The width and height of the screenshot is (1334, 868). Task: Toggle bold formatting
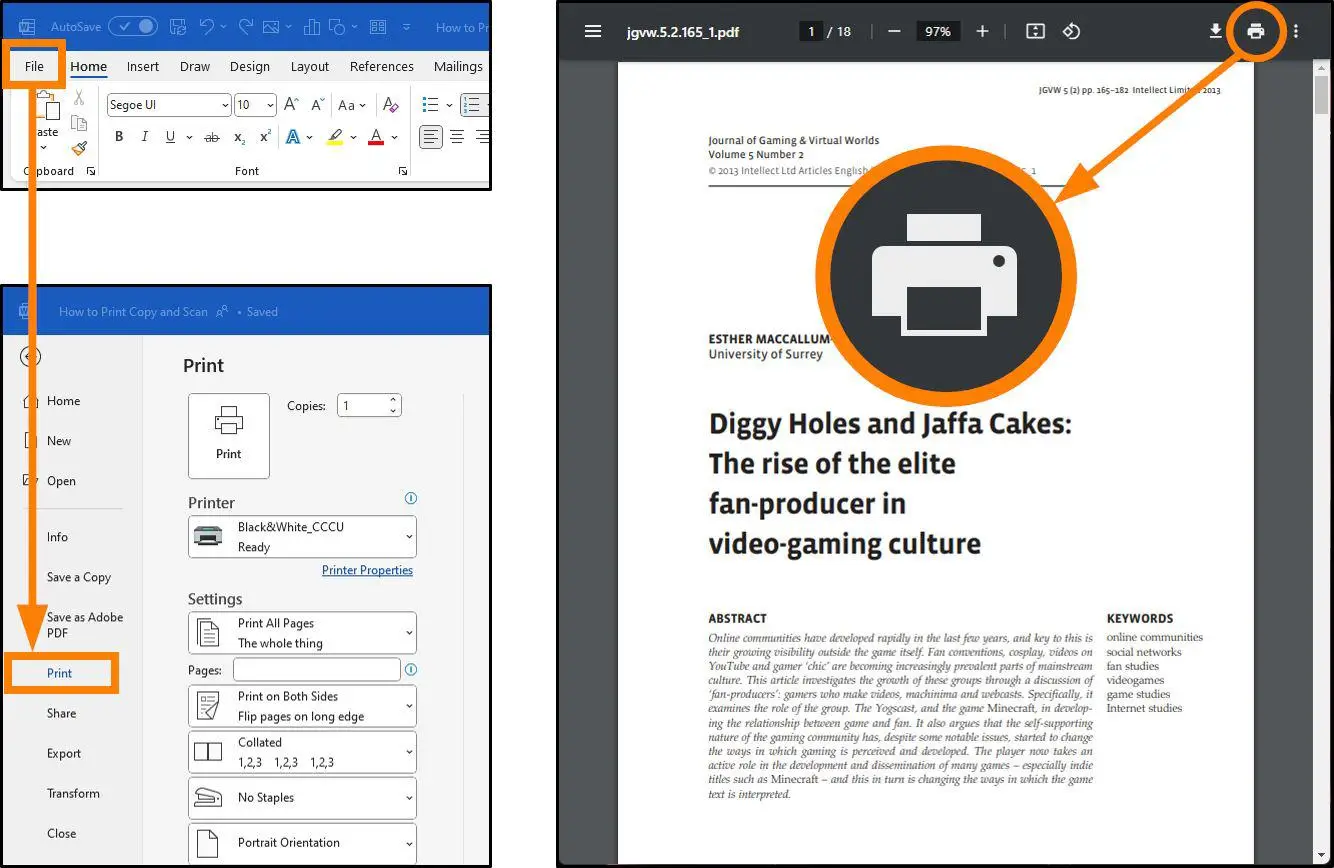[119, 136]
